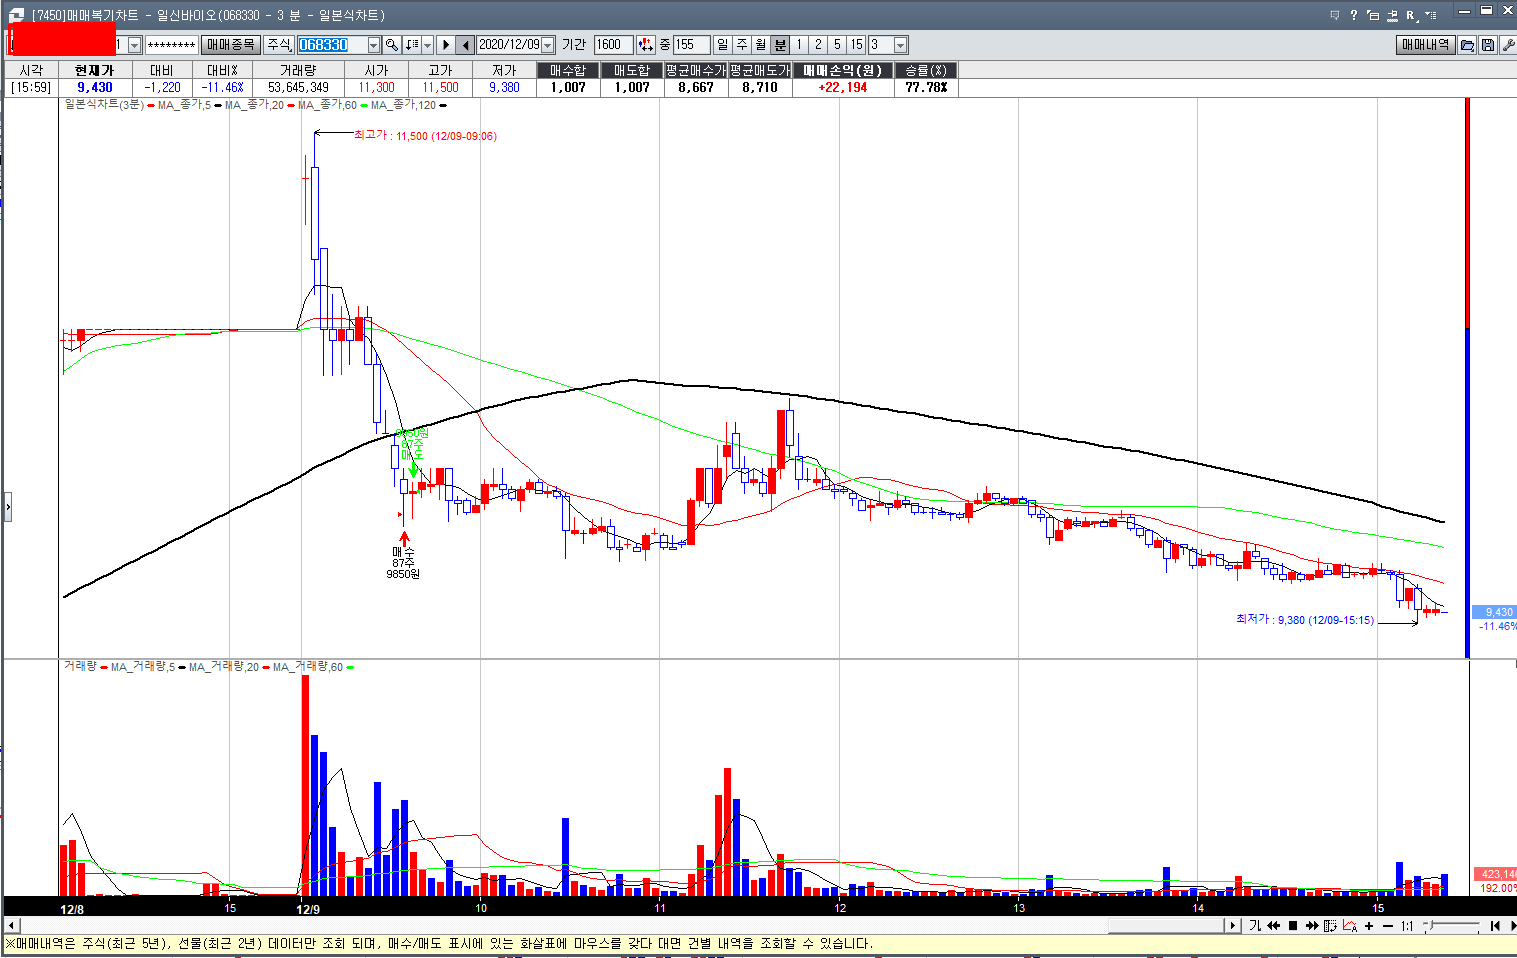Screen dimensions: 1517x958
Task: Click the 주식 button
Action: (x=279, y=45)
